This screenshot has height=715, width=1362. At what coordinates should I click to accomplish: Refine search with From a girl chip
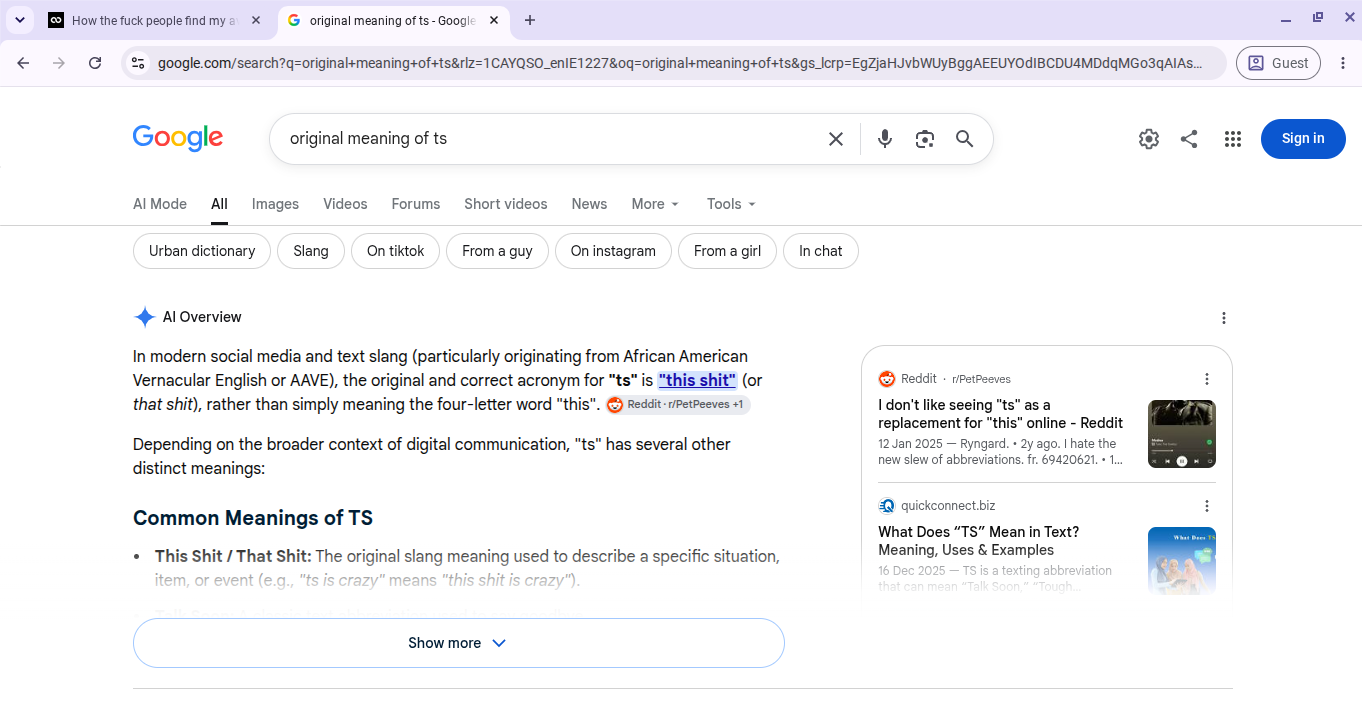point(727,251)
